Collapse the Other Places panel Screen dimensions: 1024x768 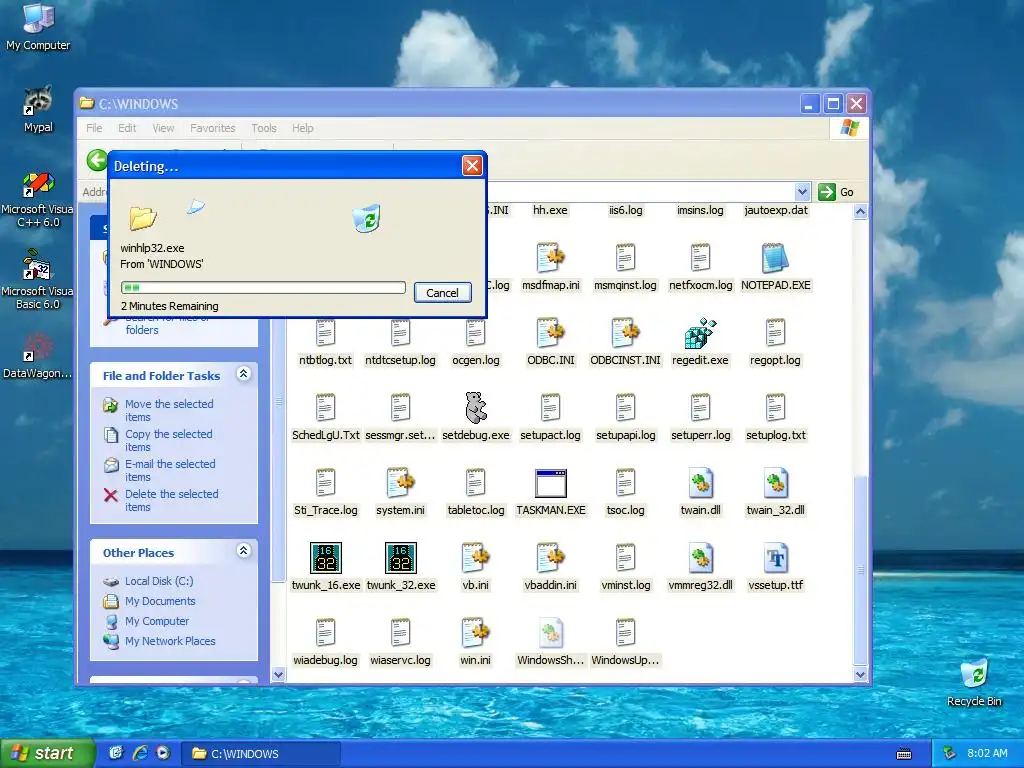[244, 551]
